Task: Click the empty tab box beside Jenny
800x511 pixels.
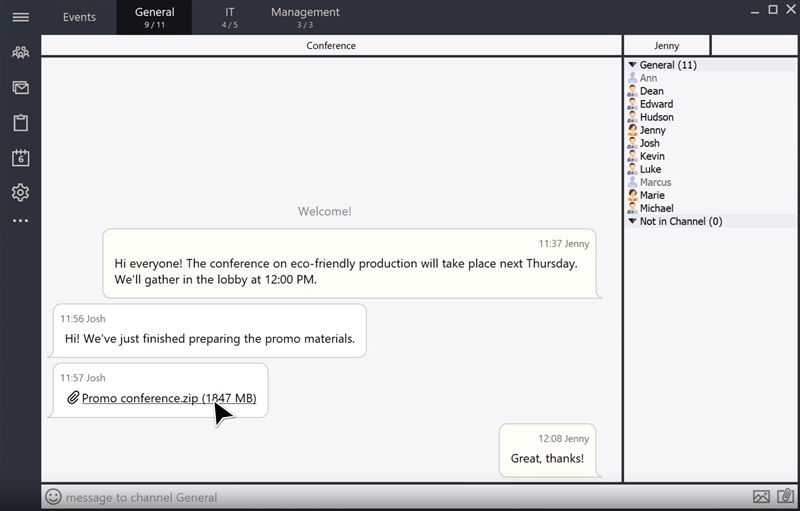Action: pos(754,45)
